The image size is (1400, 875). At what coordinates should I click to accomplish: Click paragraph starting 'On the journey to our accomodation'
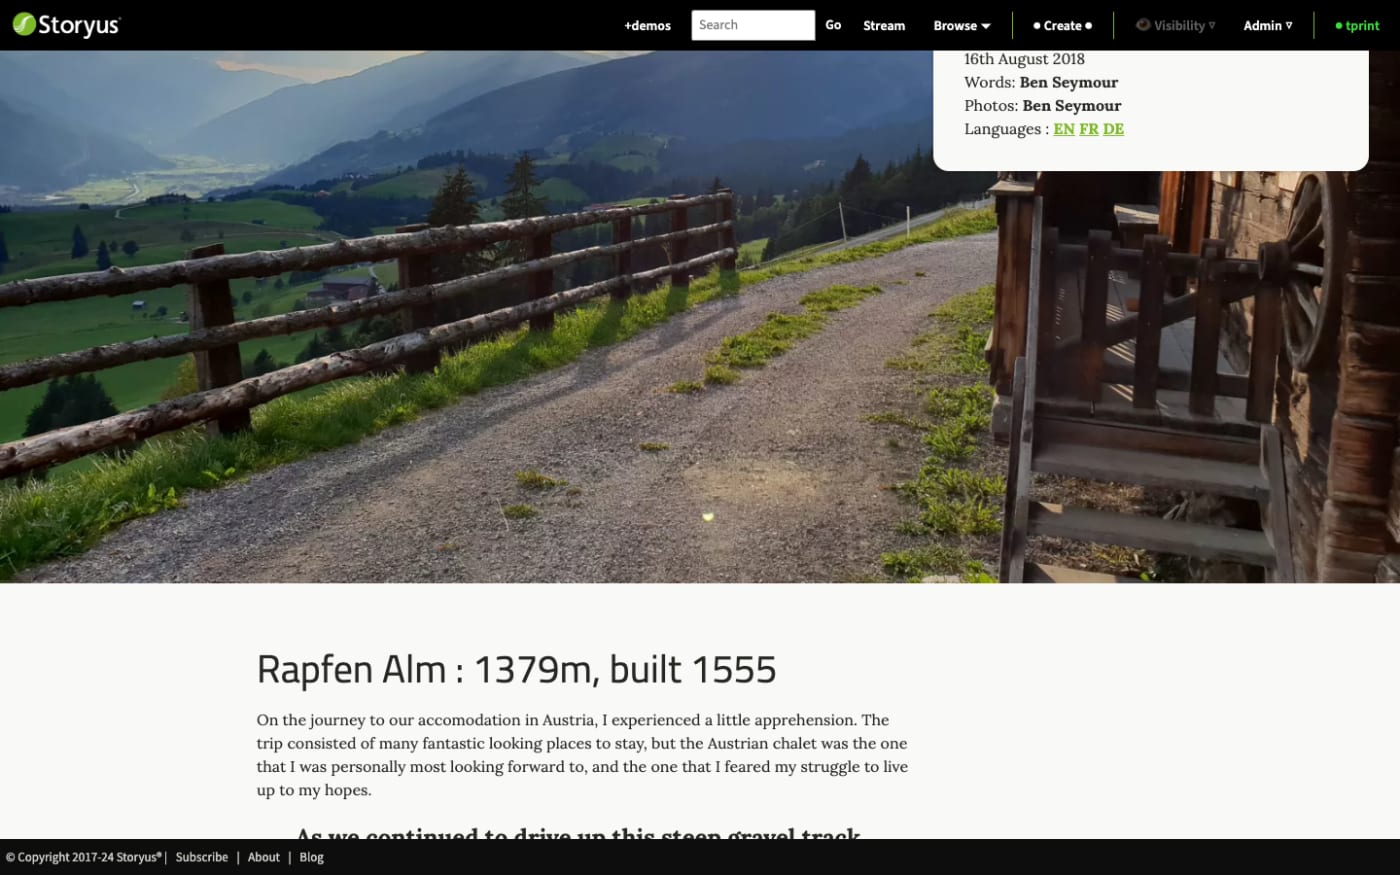[x=582, y=755]
